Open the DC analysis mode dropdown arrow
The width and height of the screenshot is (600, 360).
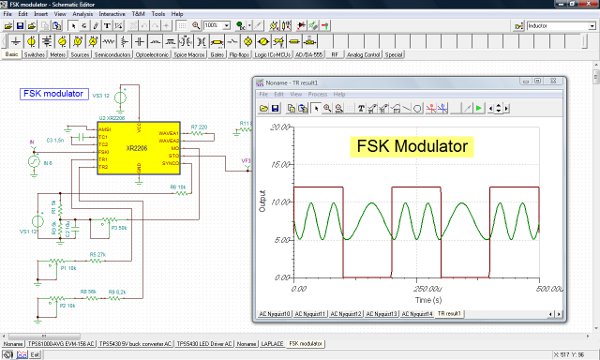pos(249,26)
